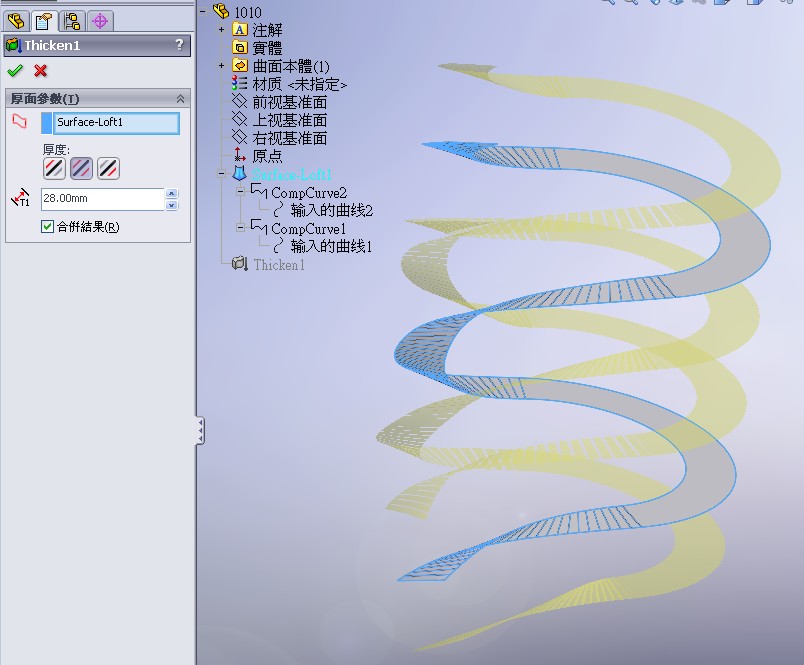Choose thicken side 1 option

(x=54, y=168)
